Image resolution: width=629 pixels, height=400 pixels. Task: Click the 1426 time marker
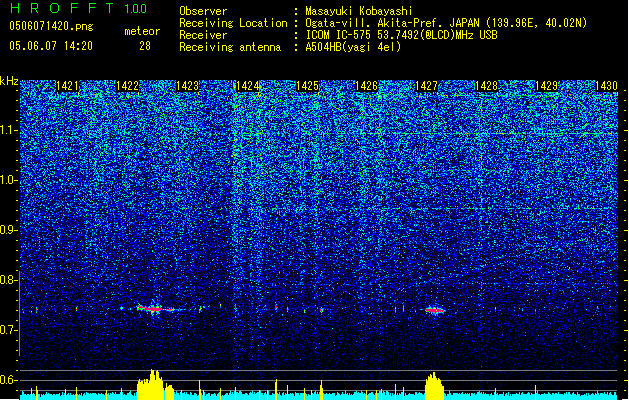point(367,86)
